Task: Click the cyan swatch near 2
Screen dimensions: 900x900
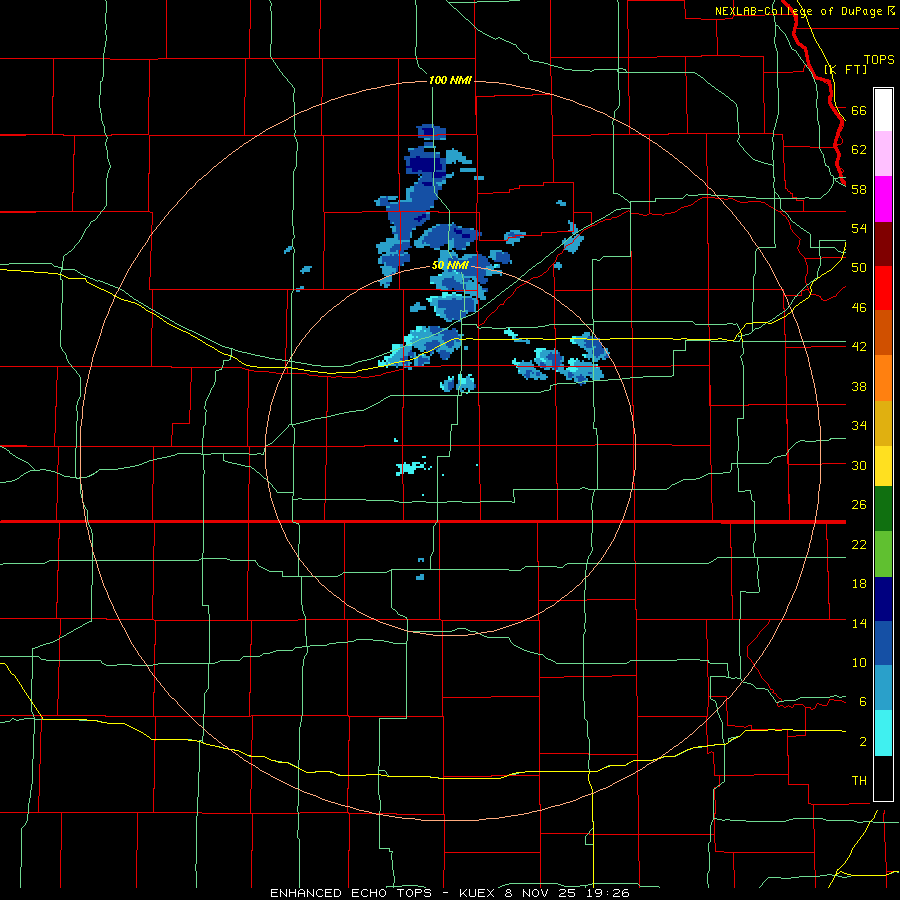Action: click(x=883, y=733)
